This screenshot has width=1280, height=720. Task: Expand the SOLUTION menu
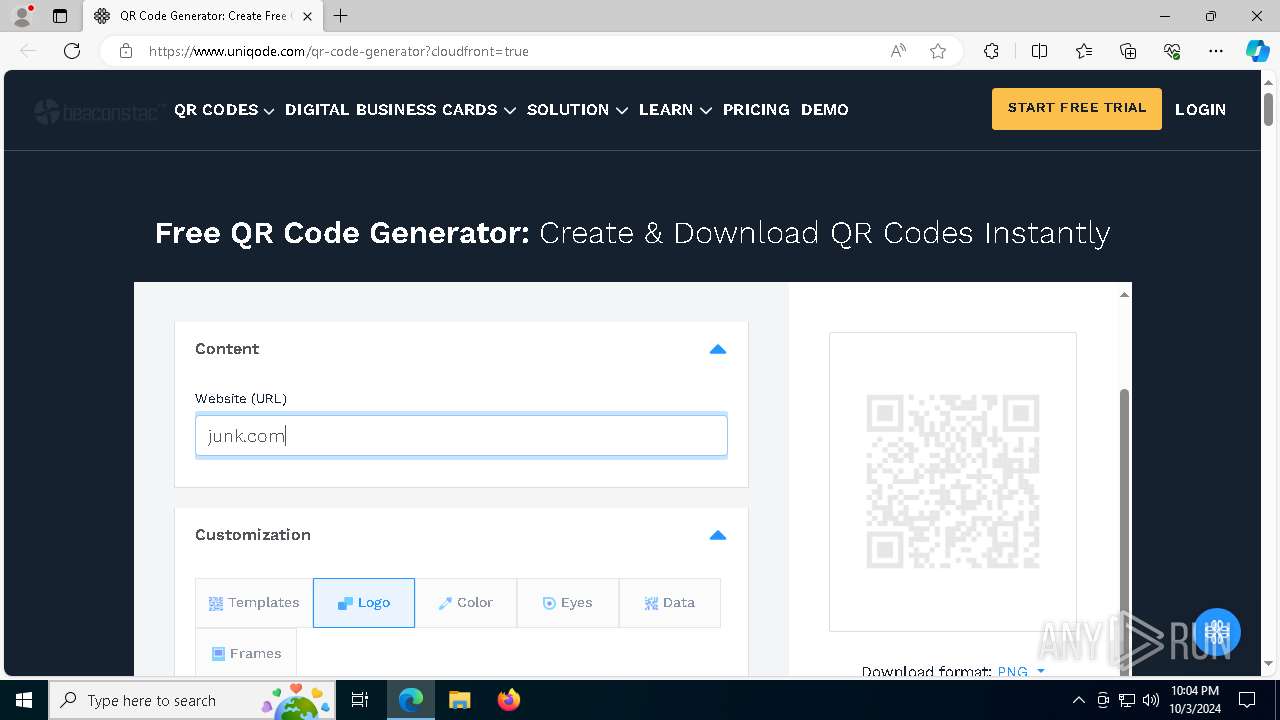[x=577, y=110]
